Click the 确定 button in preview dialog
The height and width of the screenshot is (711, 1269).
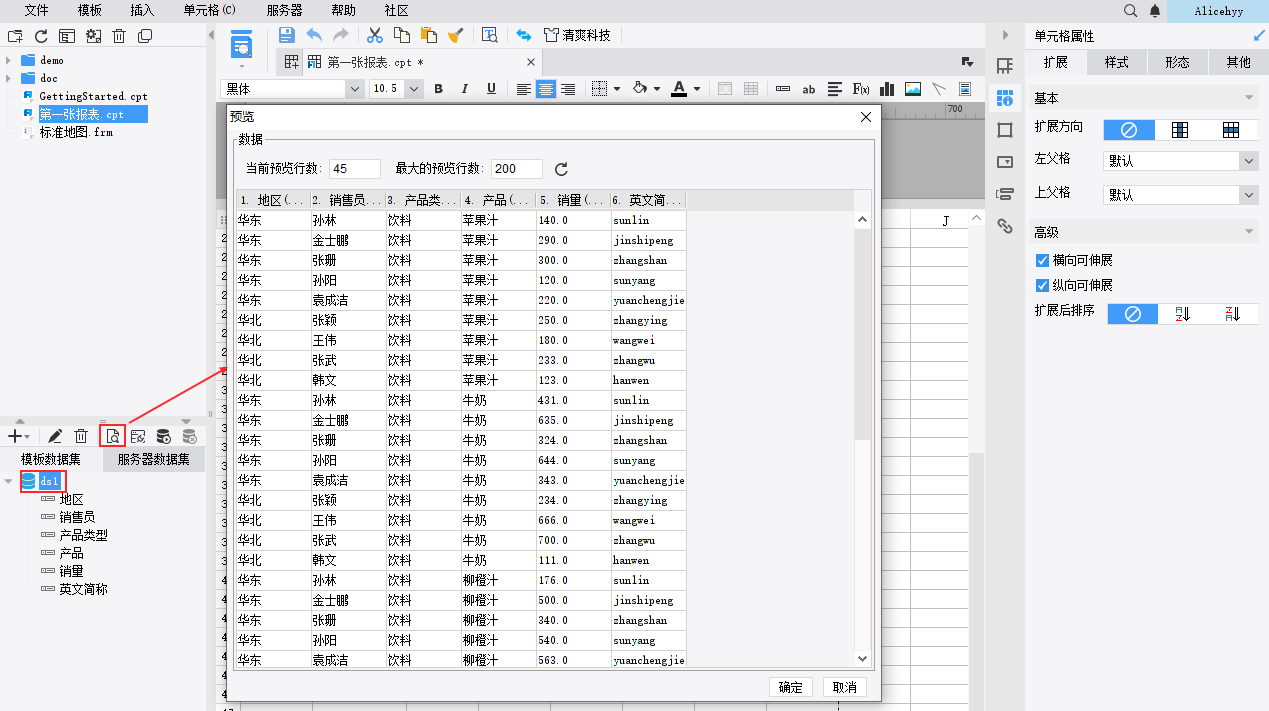(790, 687)
